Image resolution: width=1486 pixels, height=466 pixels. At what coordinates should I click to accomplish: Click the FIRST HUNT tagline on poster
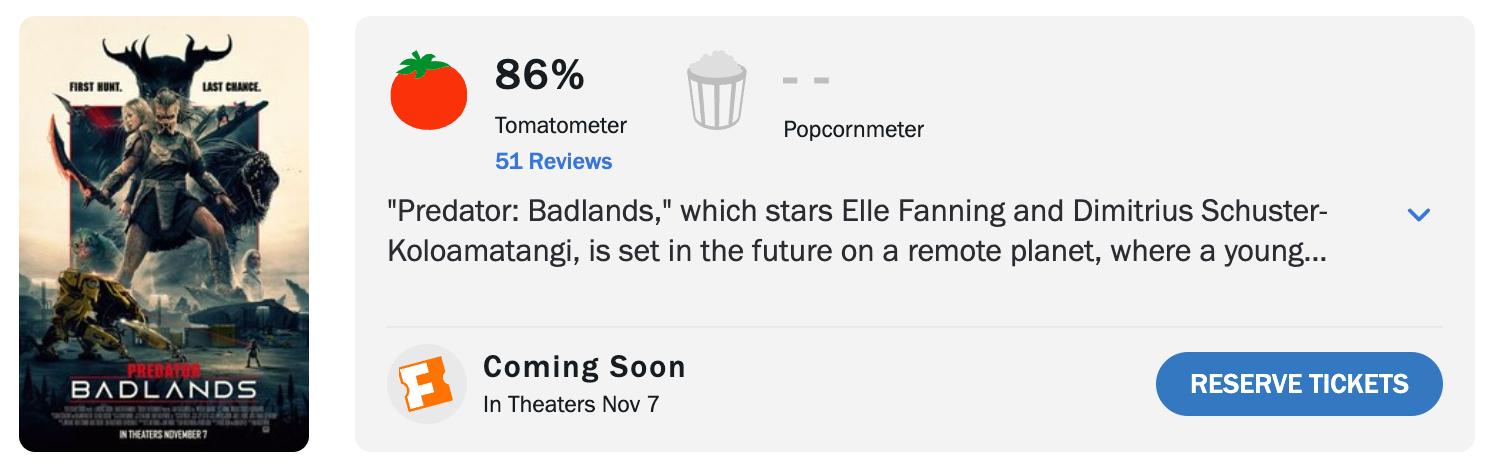click(97, 87)
